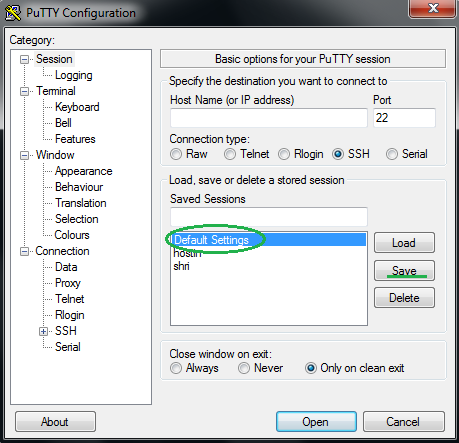This screenshot has height=443, width=459.
Task: Collapse the Window category node
Action: 24,155
